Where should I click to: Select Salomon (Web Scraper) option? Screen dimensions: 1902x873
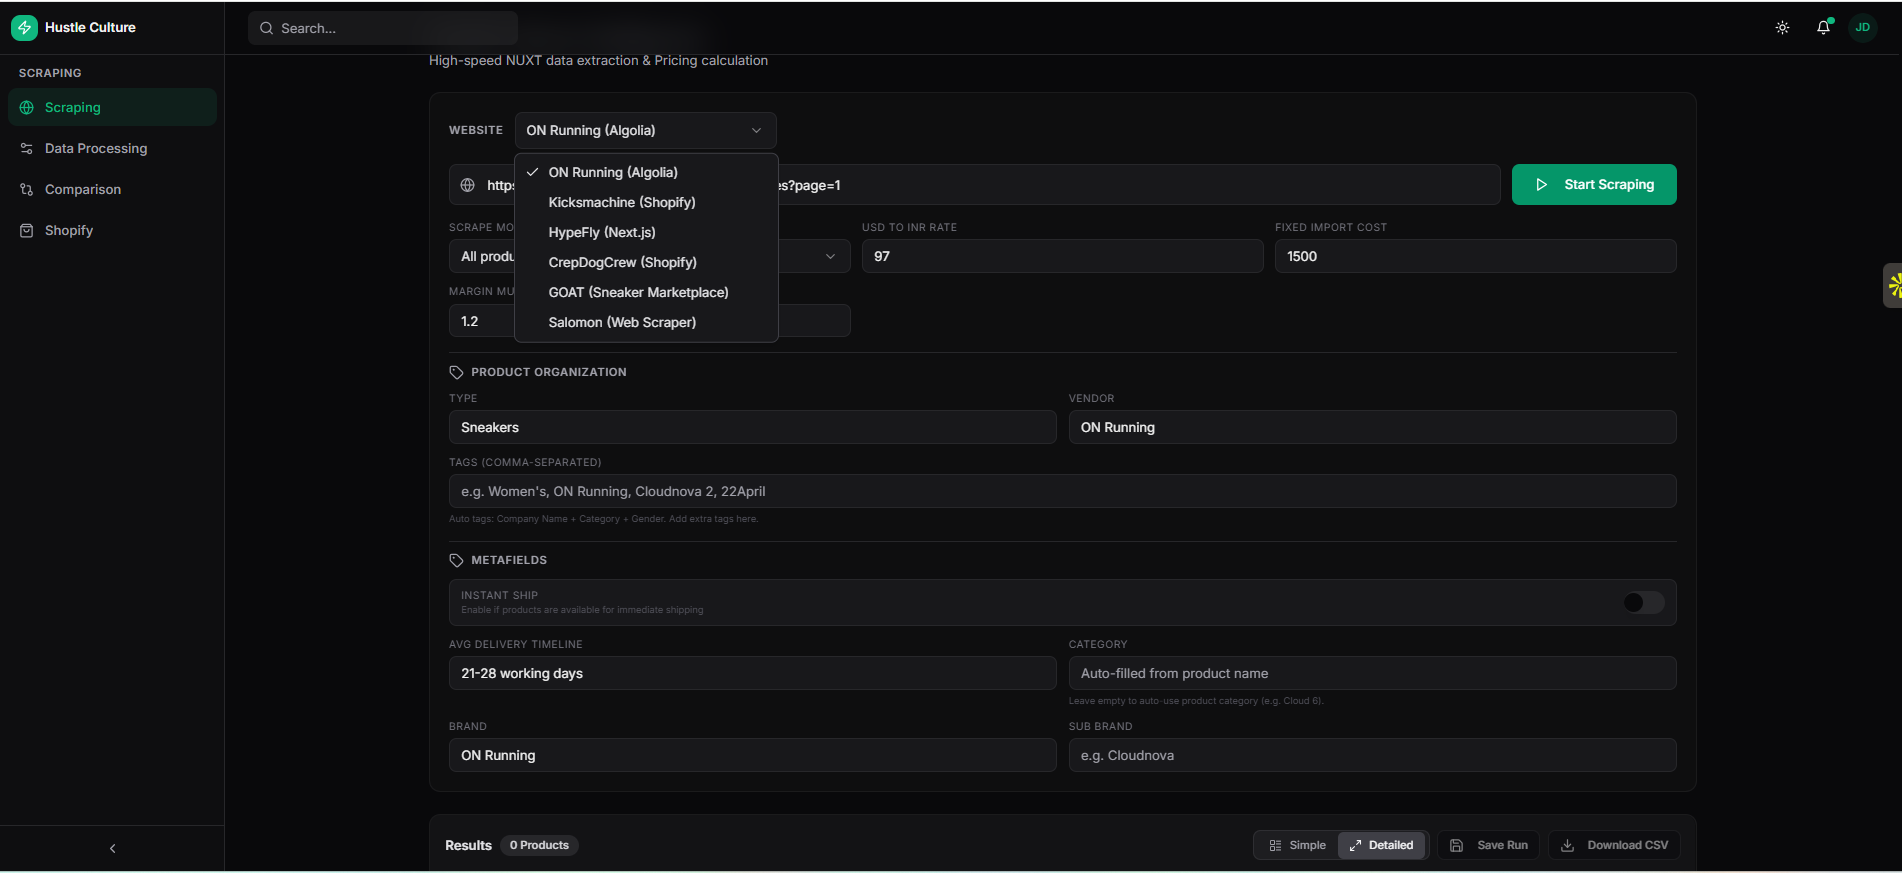(x=646, y=322)
